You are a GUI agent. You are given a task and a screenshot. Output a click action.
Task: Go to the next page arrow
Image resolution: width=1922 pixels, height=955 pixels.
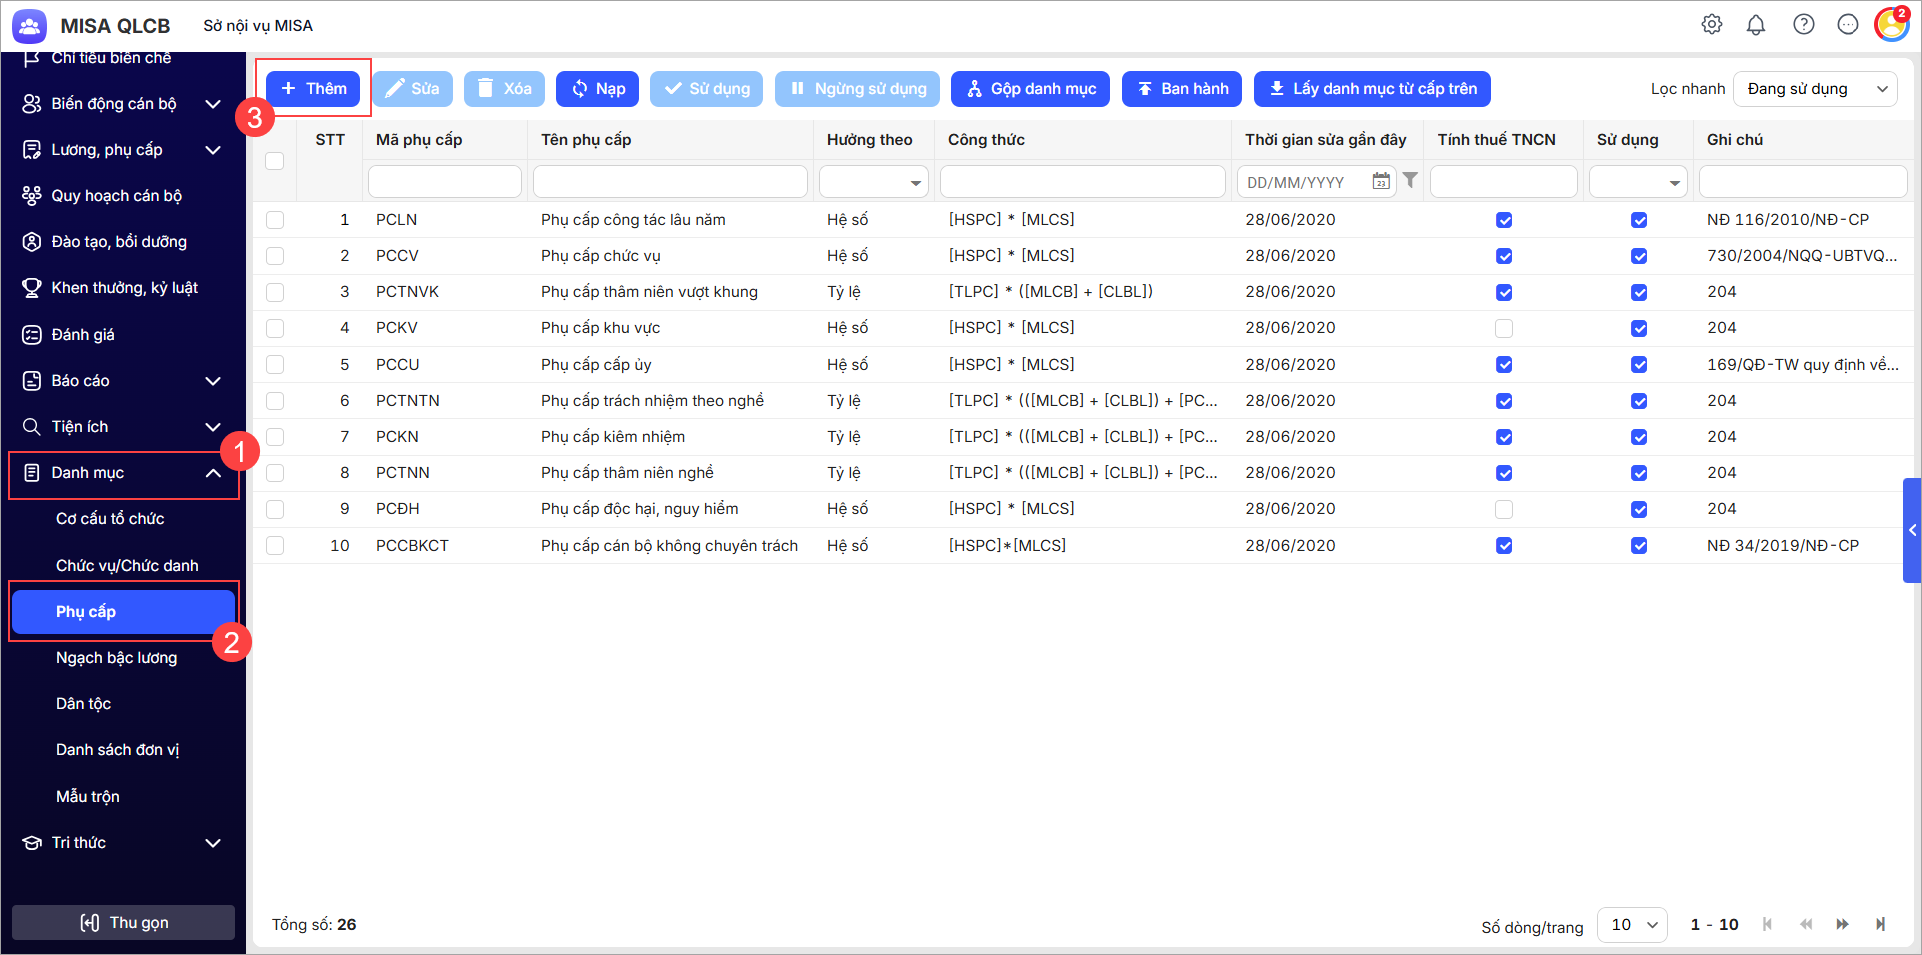[1842, 925]
